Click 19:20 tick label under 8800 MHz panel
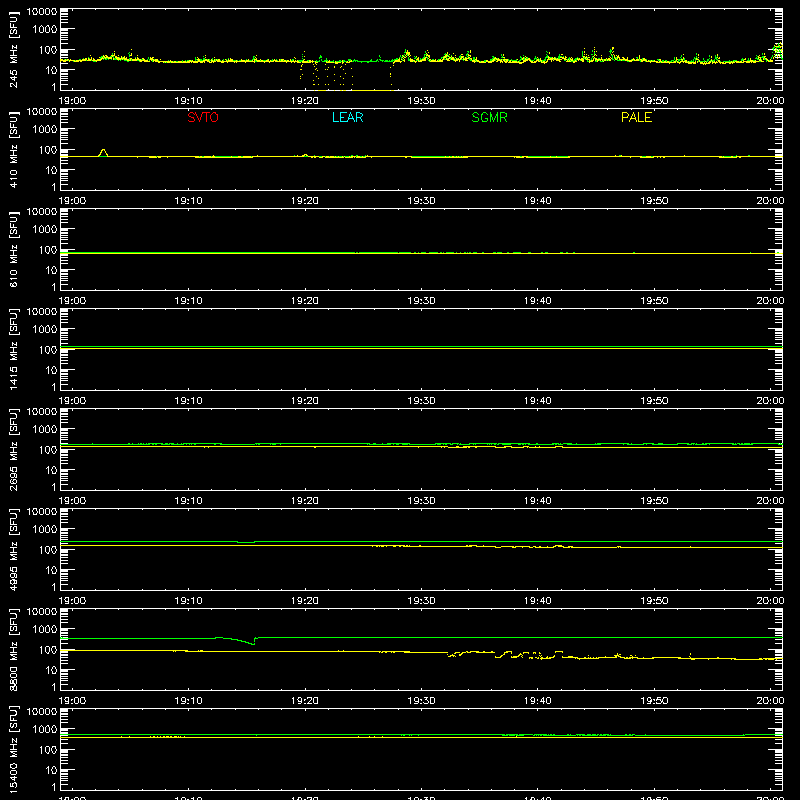 pos(305,701)
